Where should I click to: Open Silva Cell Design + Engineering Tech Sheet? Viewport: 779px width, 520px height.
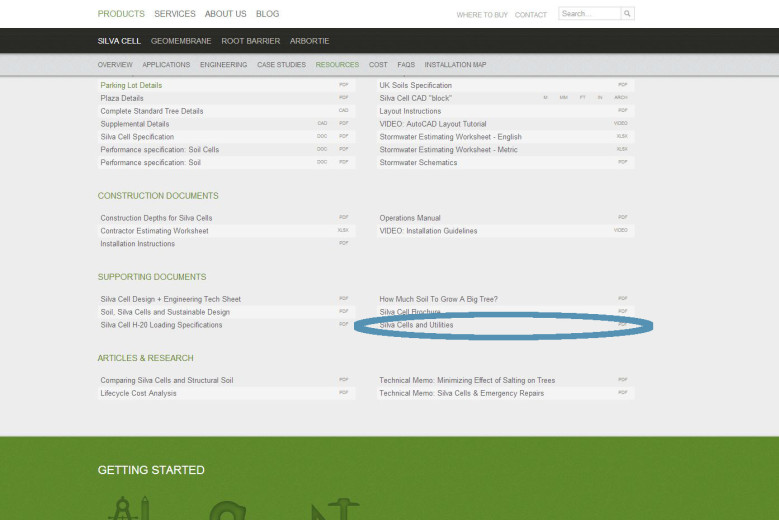tap(170, 299)
